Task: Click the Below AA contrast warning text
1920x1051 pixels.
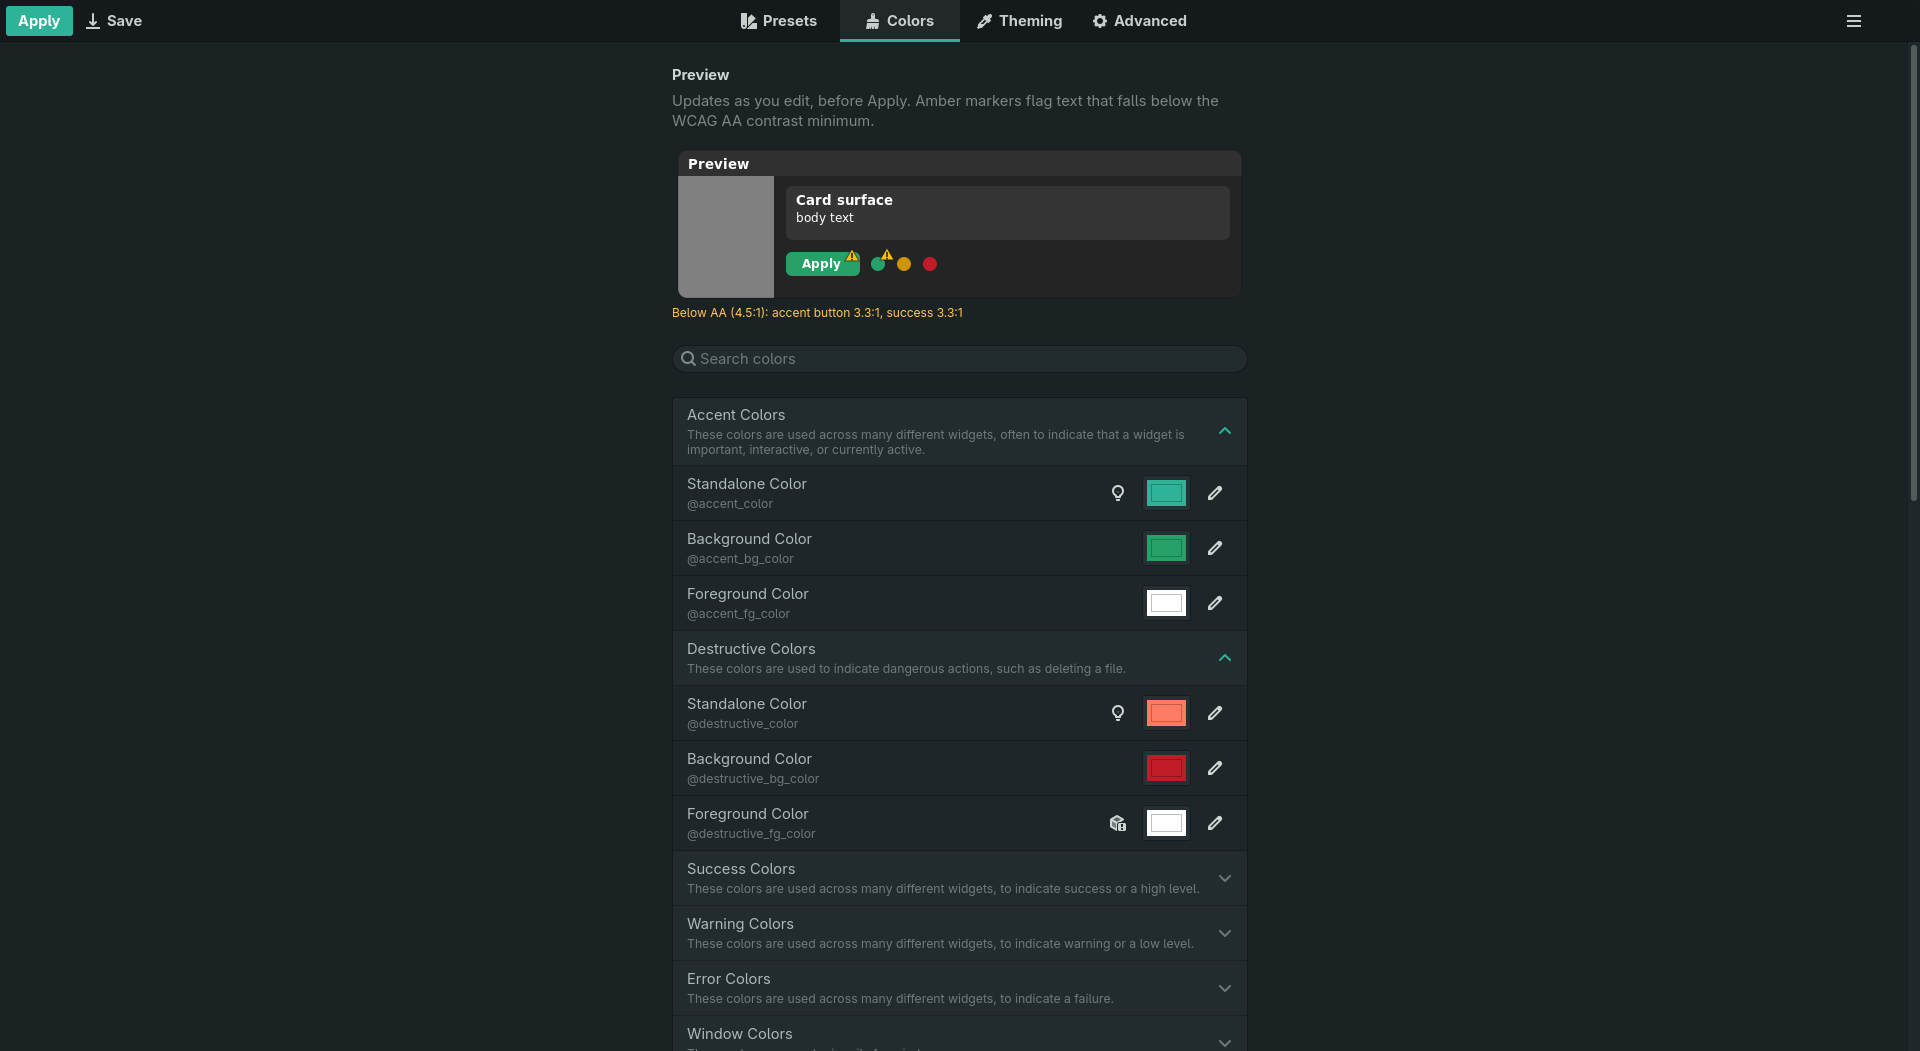Action: click(x=817, y=313)
